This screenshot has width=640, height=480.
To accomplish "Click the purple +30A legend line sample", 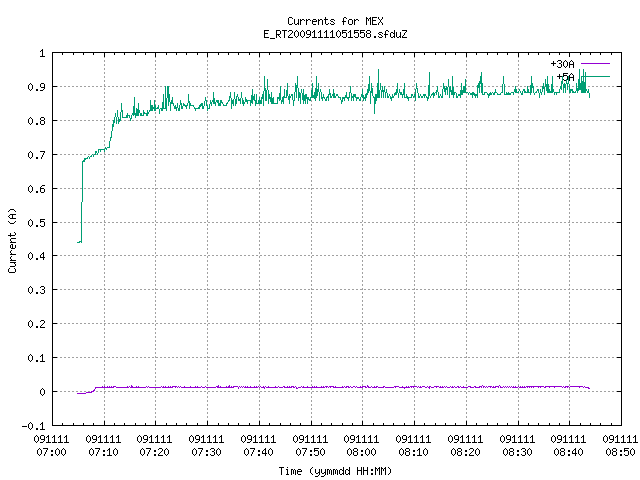I will tap(595, 64).
